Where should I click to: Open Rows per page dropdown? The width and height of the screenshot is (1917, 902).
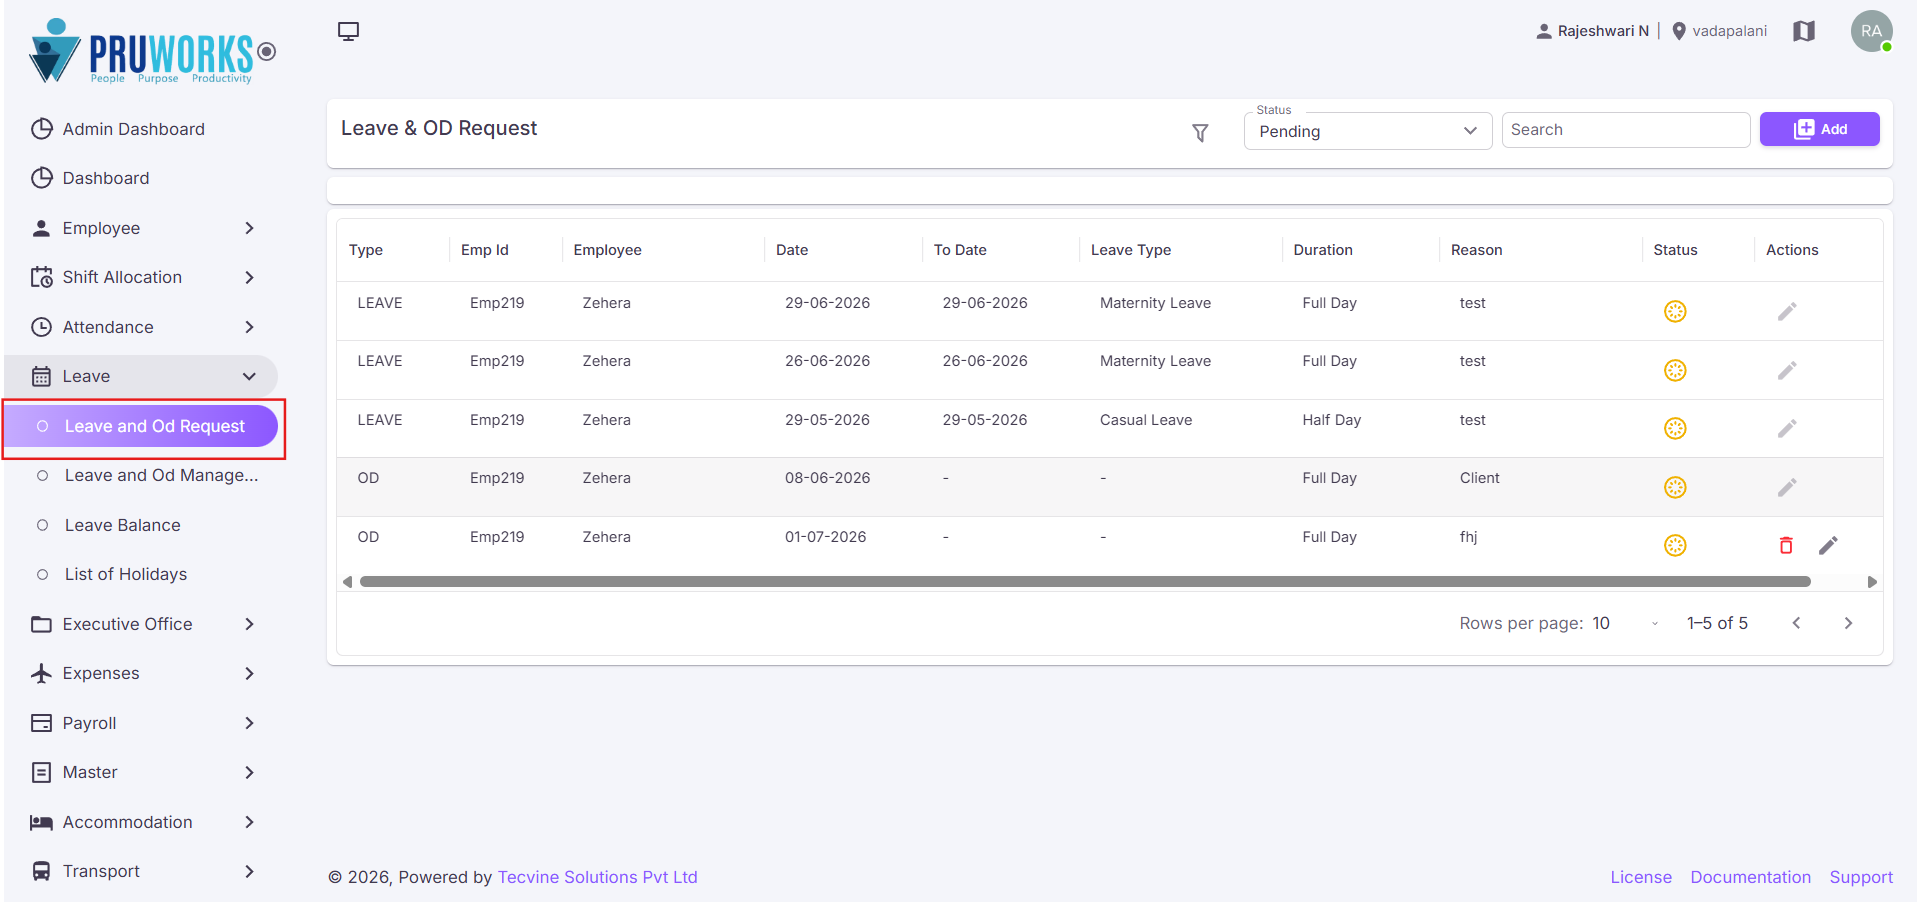point(1626,623)
